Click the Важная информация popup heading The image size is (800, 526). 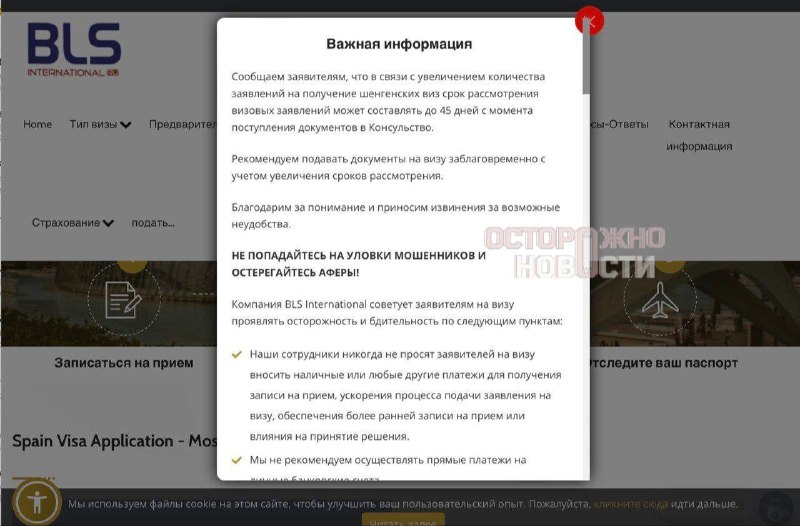(399, 44)
